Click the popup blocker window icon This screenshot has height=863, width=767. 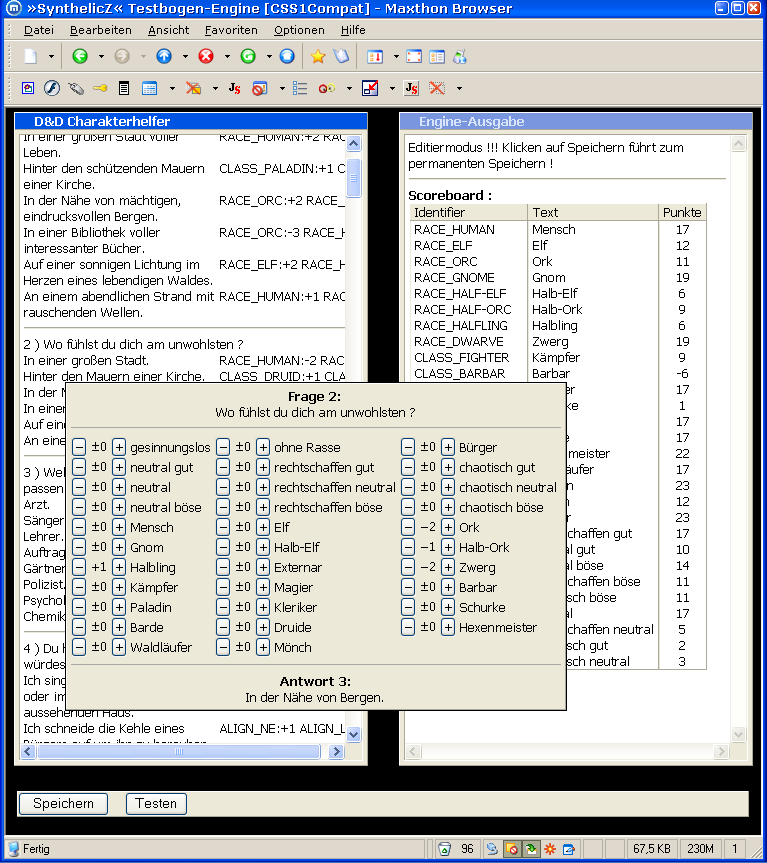pyautogui.click(x=259, y=88)
